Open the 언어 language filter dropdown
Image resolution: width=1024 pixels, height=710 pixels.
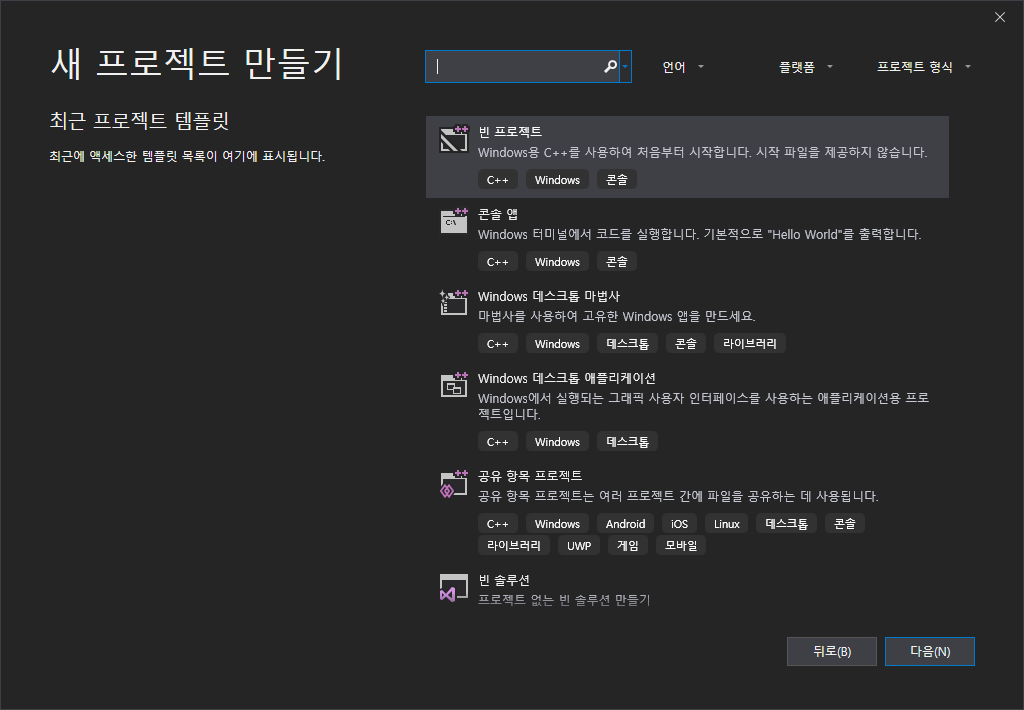tap(682, 67)
